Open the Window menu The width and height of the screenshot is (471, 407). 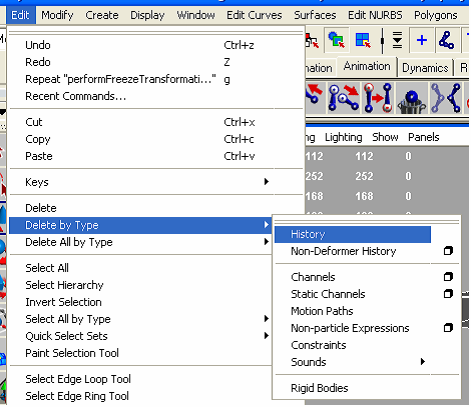[x=196, y=15]
